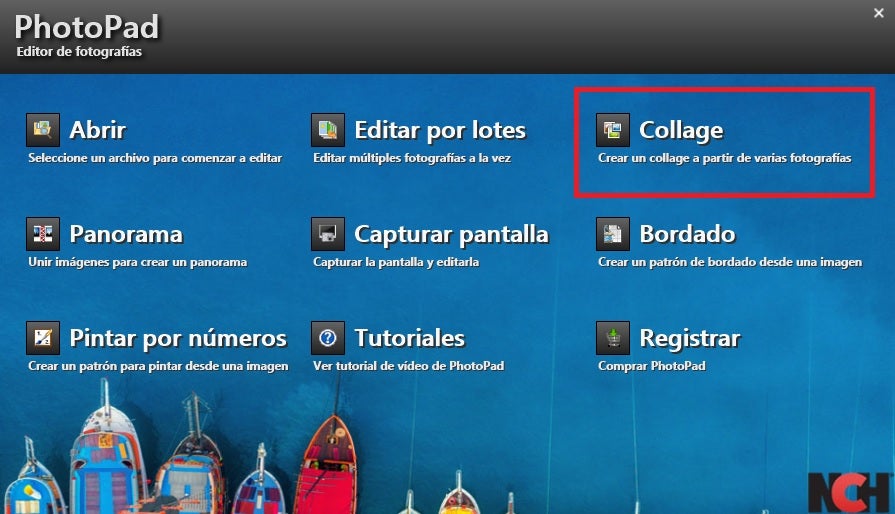Click 'Unir imágenes para crear un panorama'
895x514 pixels.
click(138, 262)
